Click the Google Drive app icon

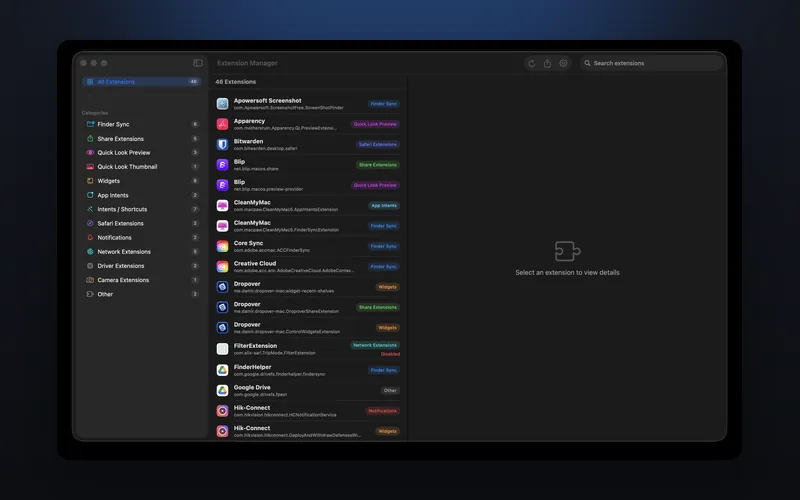[x=222, y=391]
